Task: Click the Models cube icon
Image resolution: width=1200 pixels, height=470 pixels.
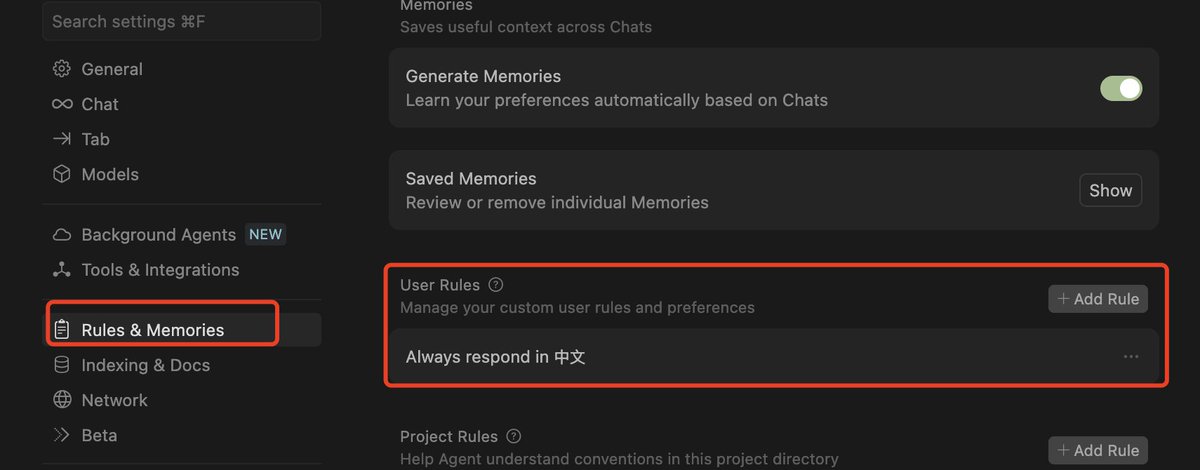Action: coord(62,174)
